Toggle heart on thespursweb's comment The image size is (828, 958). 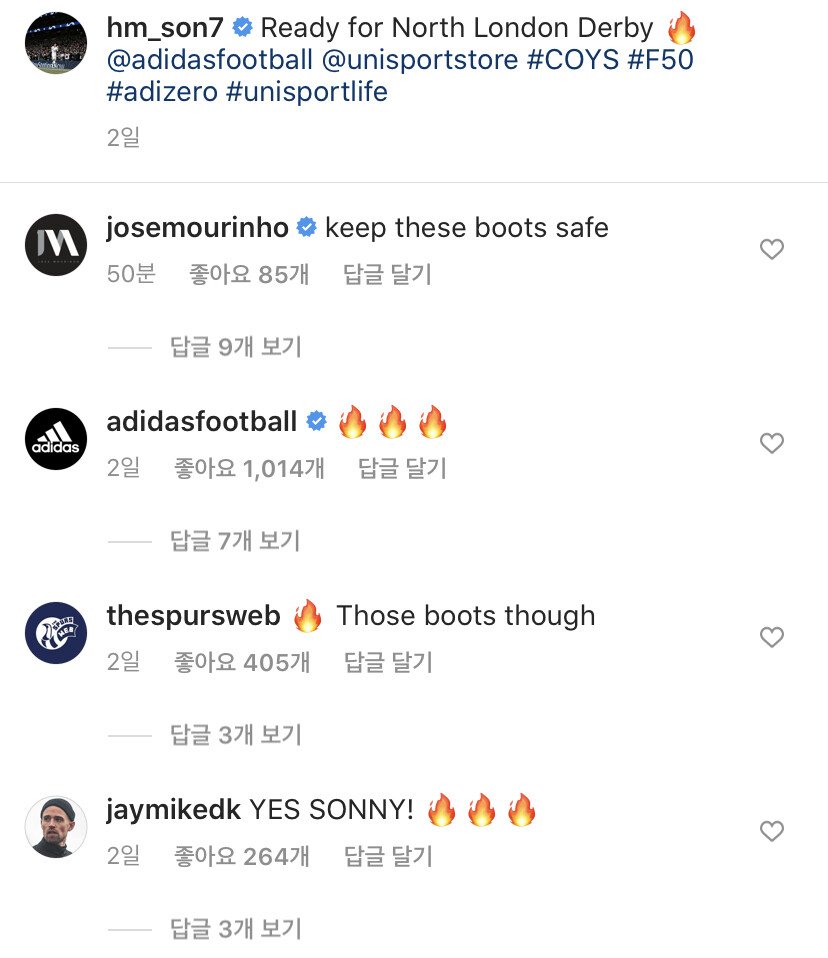(x=772, y=637)
